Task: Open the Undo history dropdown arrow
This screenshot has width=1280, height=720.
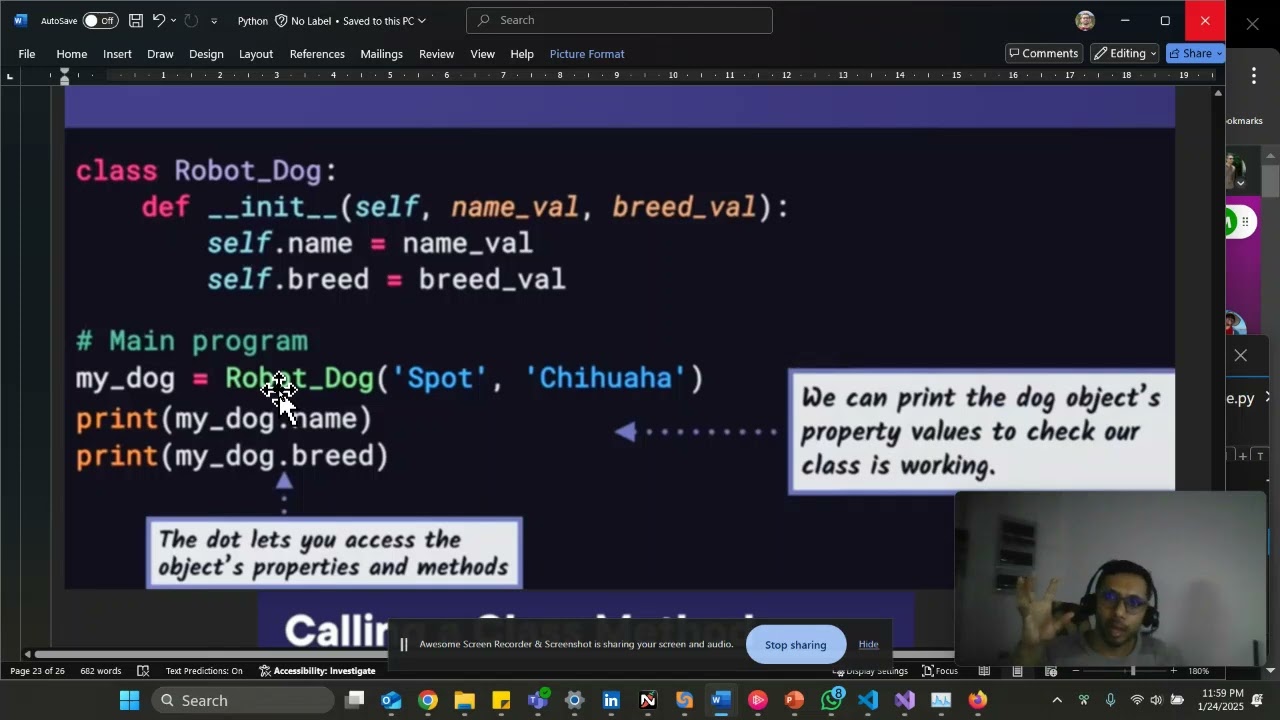Action: (173, 20)
